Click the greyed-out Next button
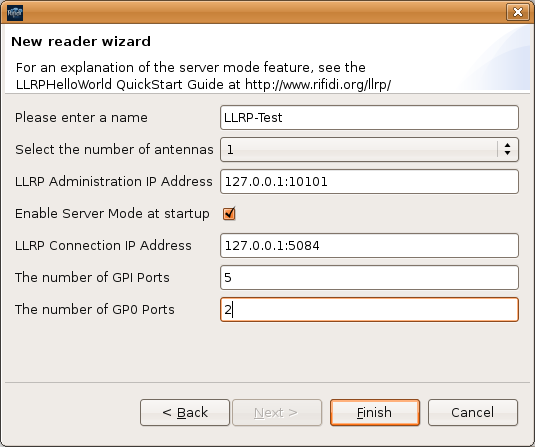Viewport: 535px width, 447px height. pyautogui.click(x=277, y=413)
